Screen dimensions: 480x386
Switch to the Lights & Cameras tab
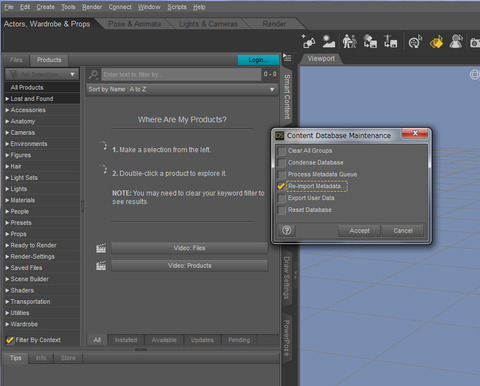[x=208, y=24]
